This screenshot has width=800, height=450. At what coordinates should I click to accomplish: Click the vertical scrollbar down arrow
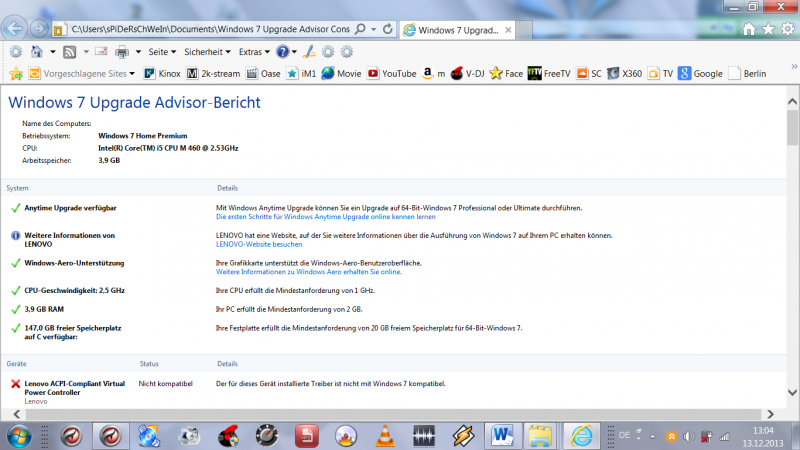point(792,392)
